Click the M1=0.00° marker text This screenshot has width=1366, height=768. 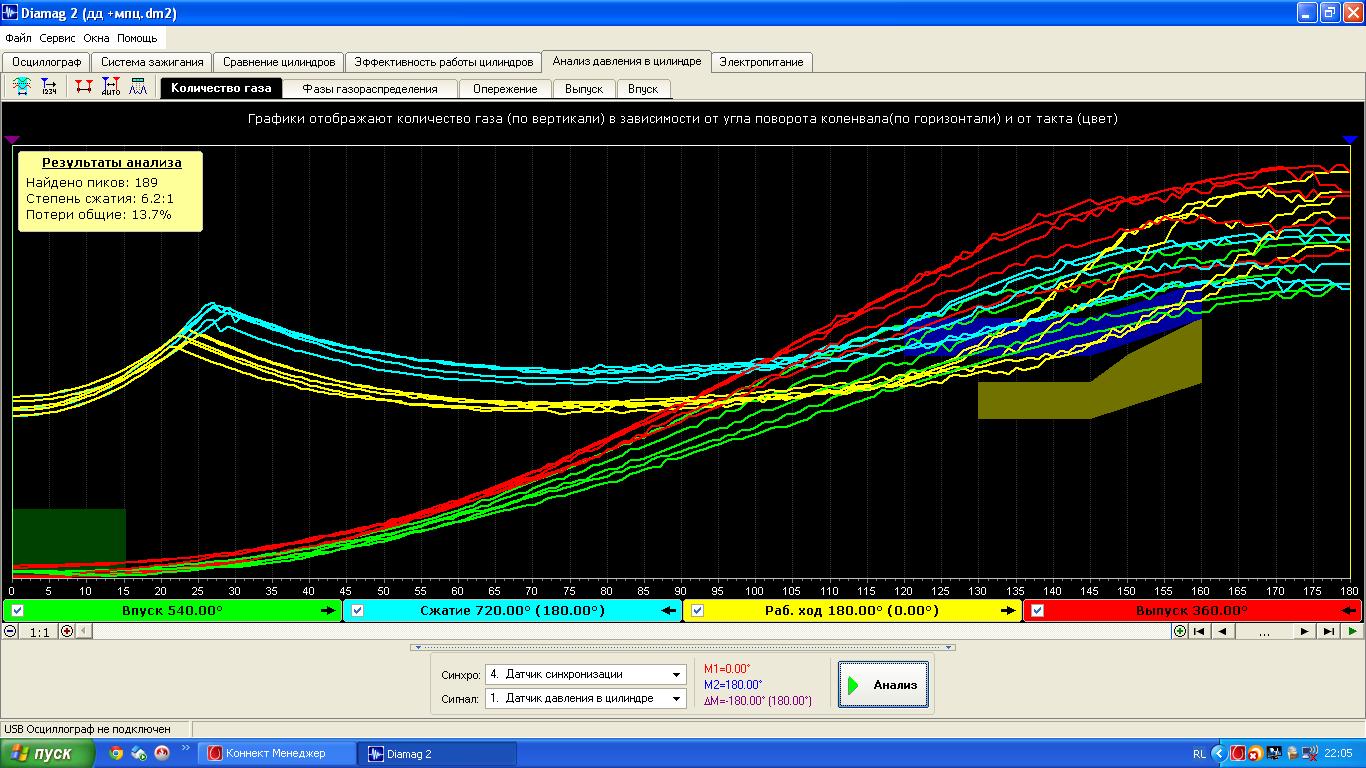727,669
